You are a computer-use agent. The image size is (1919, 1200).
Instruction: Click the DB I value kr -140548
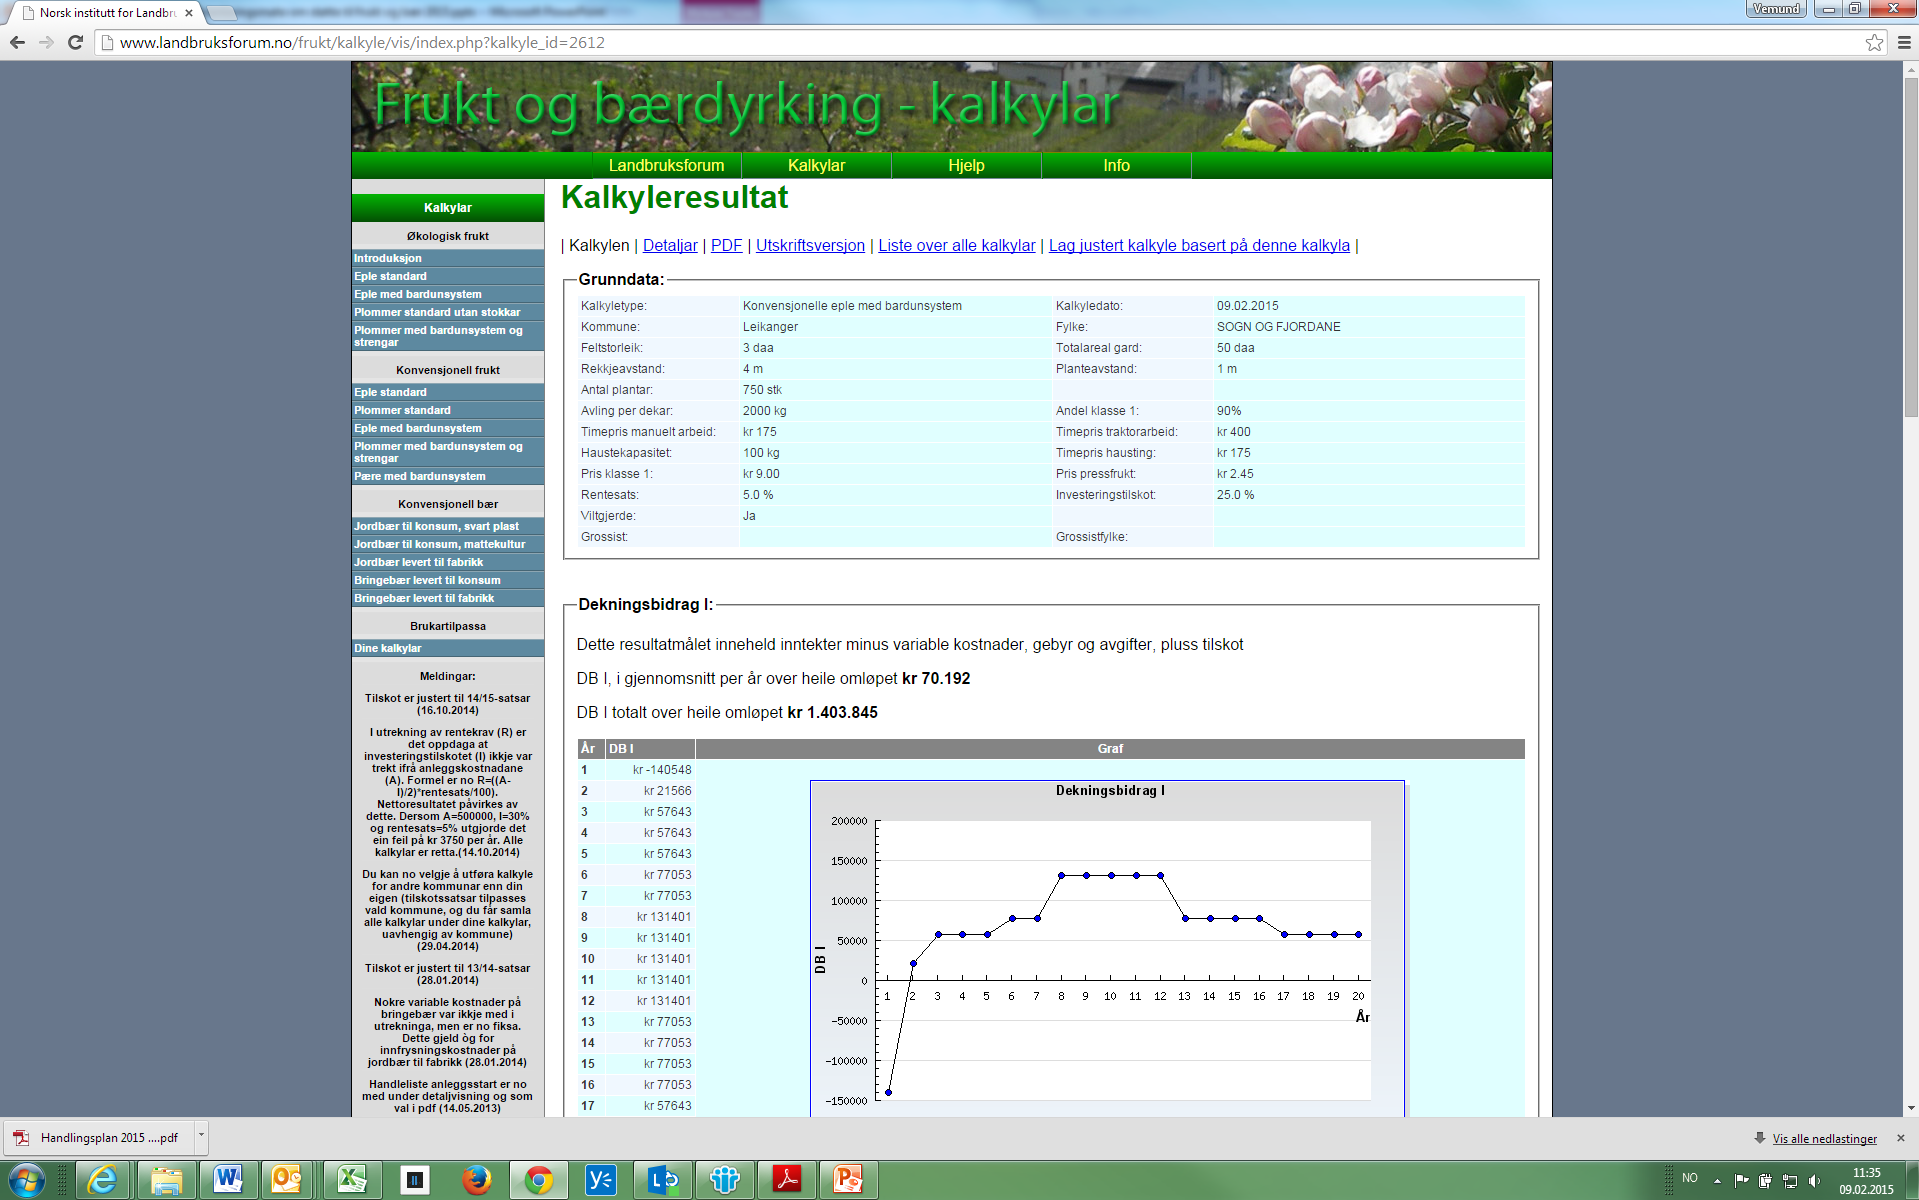[x=662, y=770]
